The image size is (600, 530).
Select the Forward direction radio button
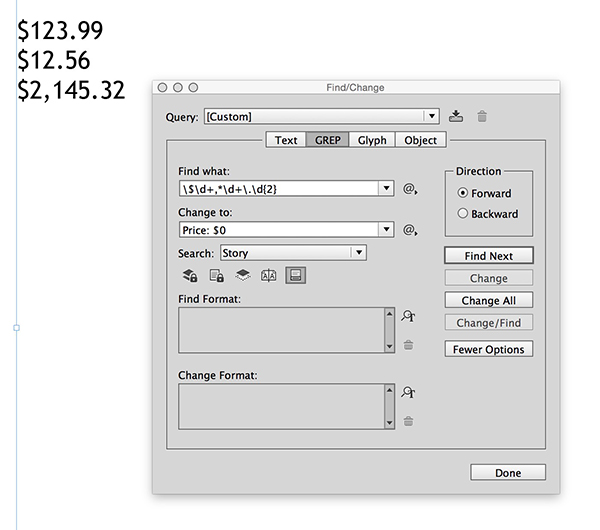[x=463, y=193]
